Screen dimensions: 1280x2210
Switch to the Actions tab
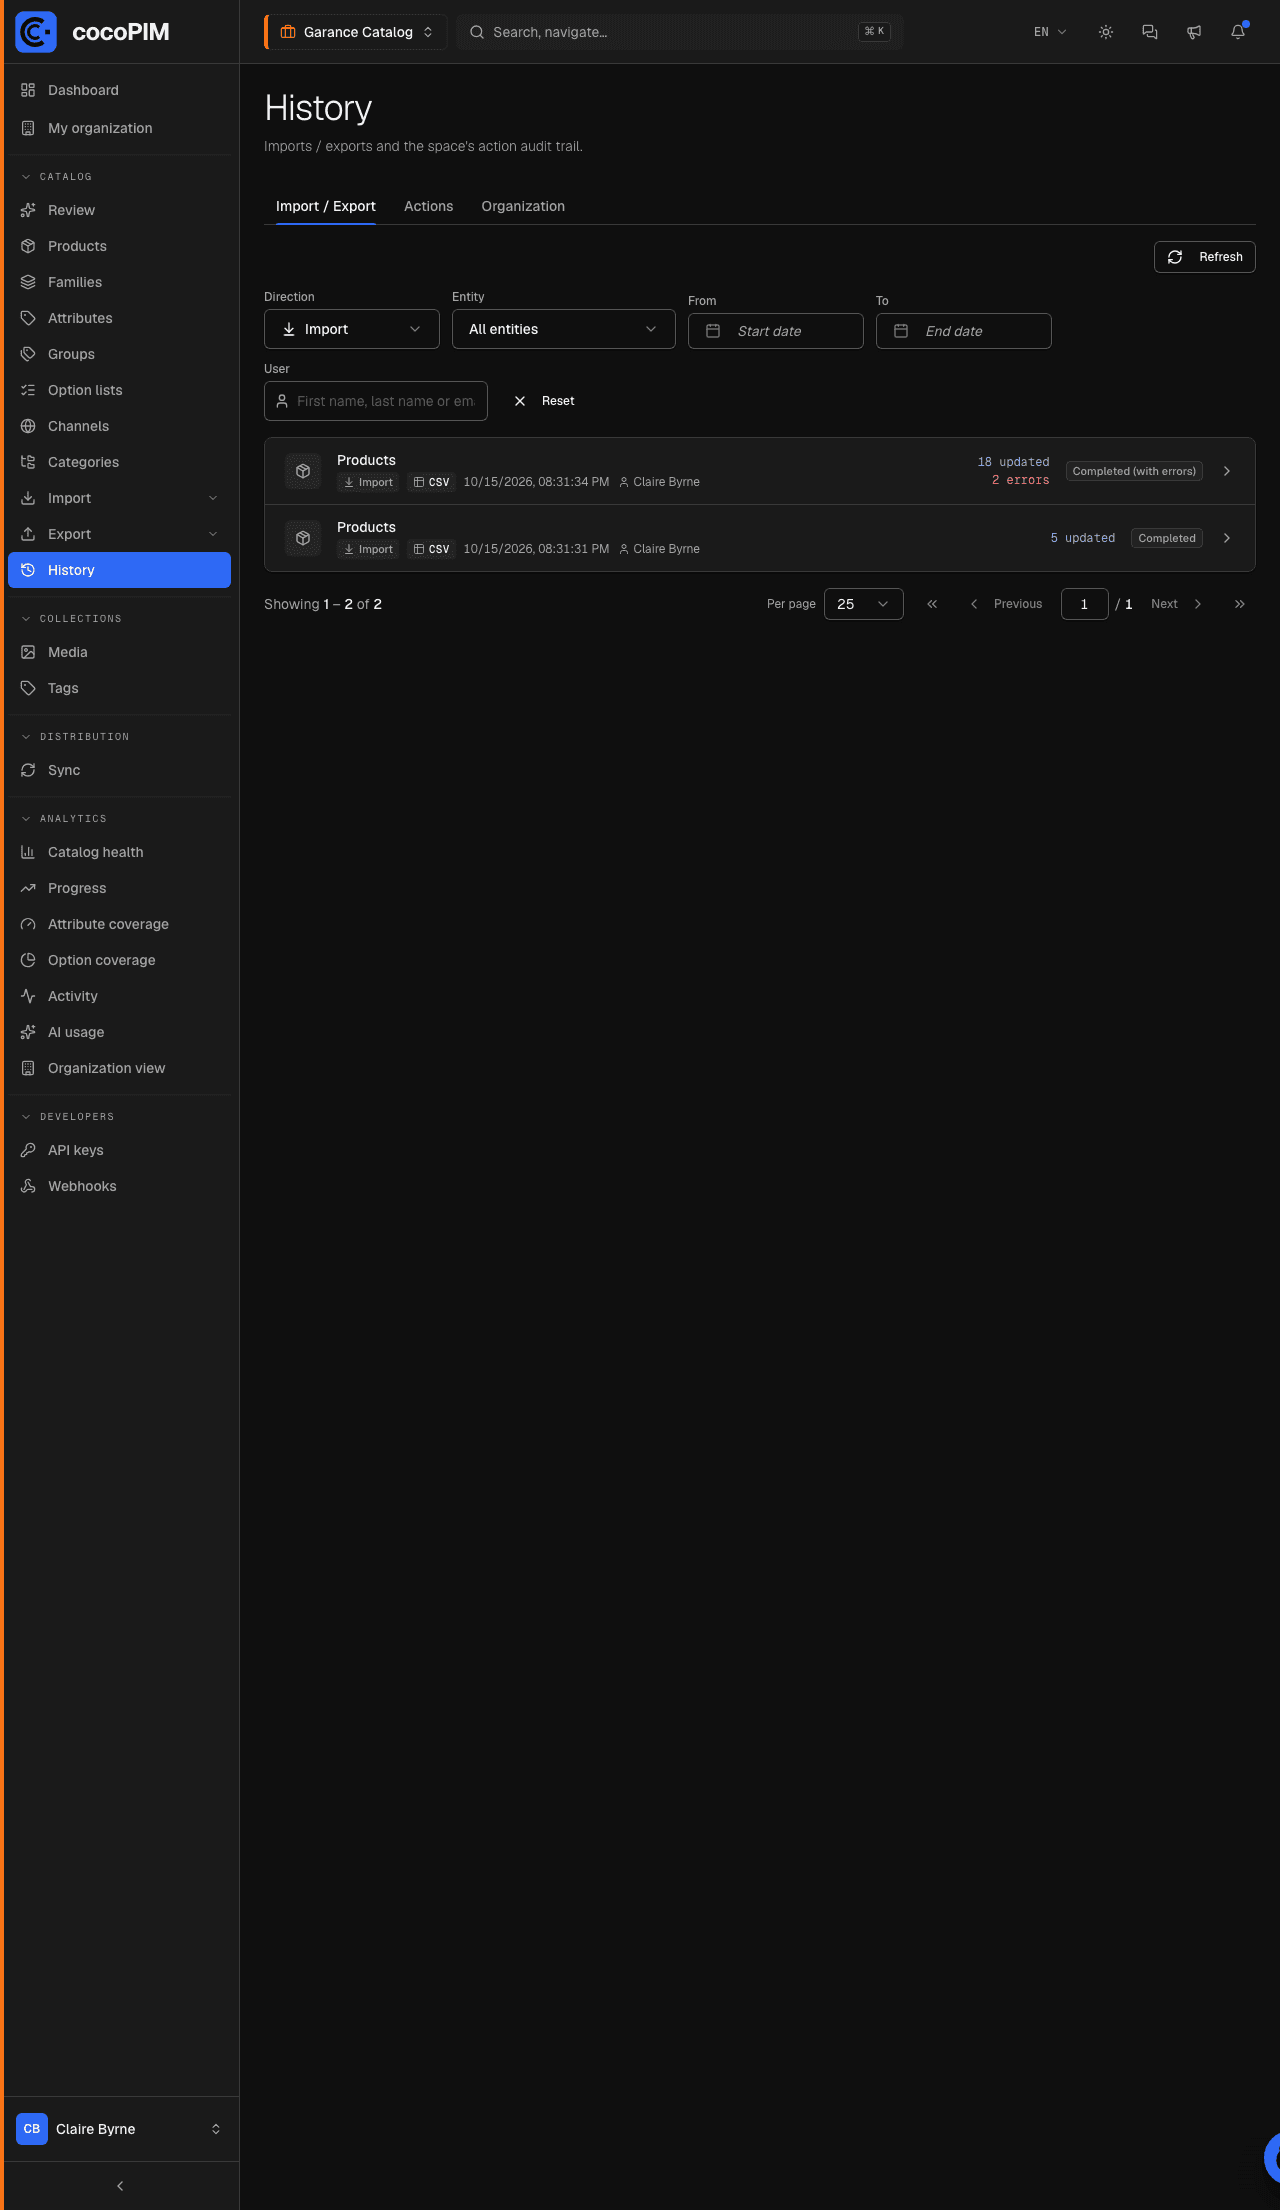click(428, 206)
